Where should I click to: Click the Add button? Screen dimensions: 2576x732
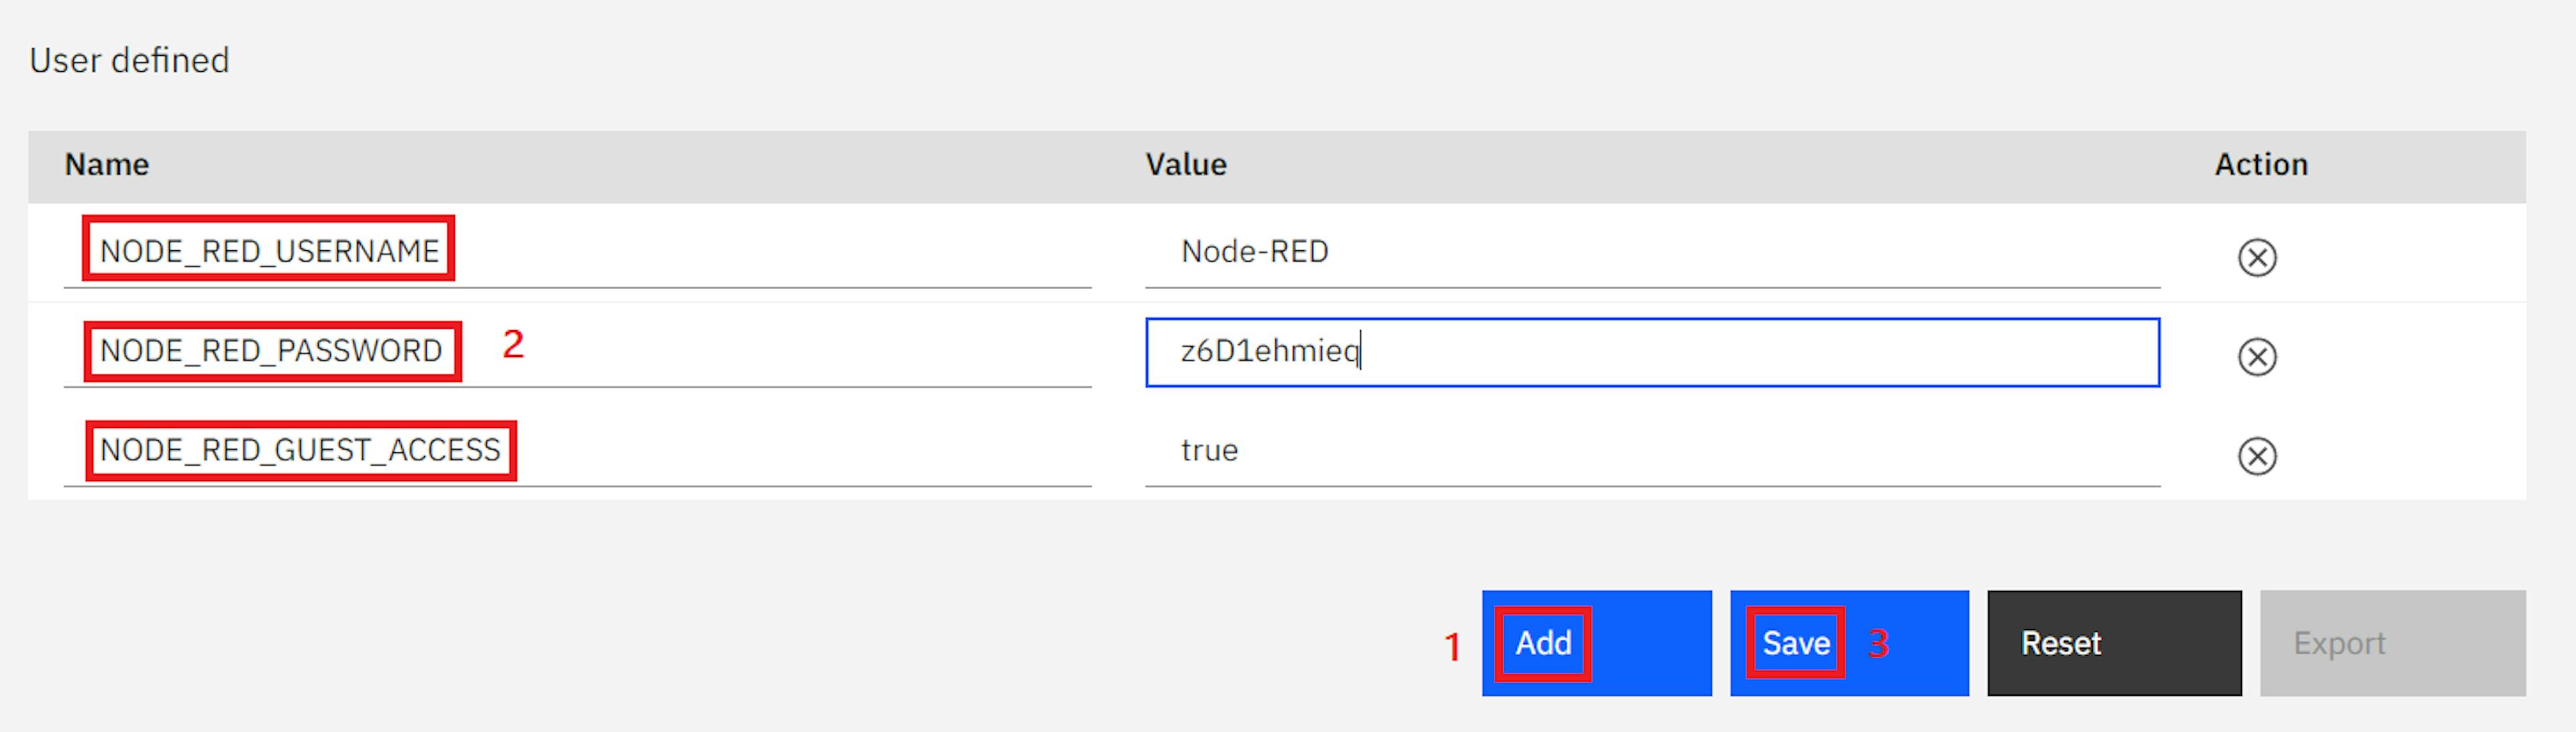click(x=1596, y=642)
